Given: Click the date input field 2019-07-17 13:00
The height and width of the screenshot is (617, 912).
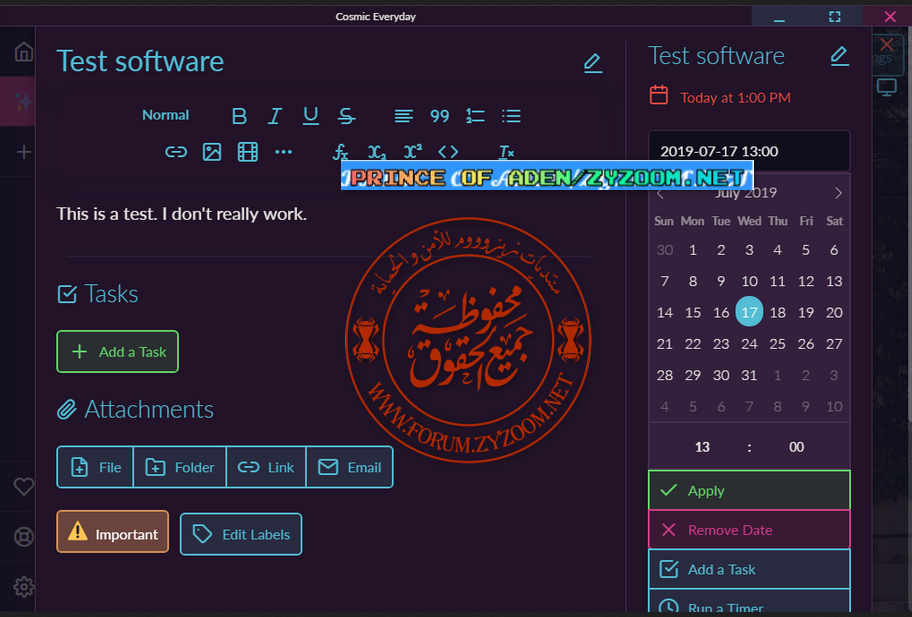Looking at the screenshot, I should (x=749, y=151).
